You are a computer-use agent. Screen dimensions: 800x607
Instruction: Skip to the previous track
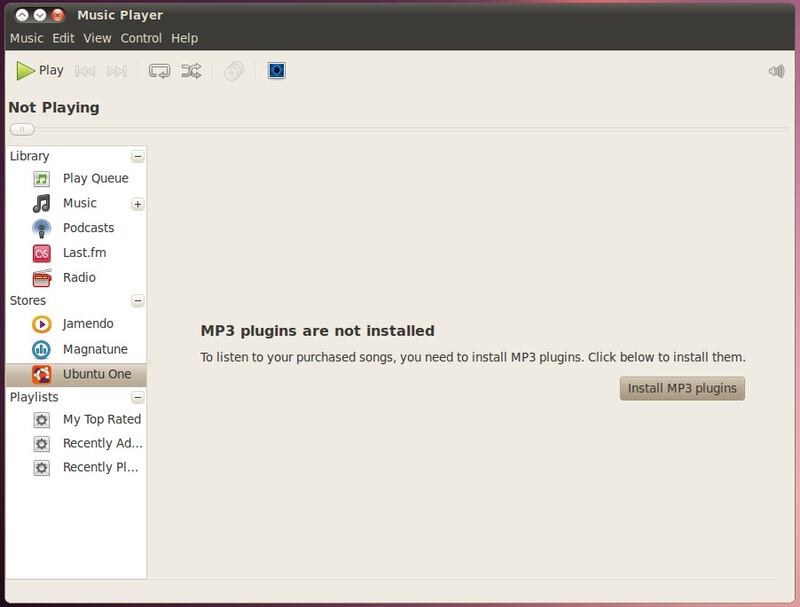click(x=86, y=71)
